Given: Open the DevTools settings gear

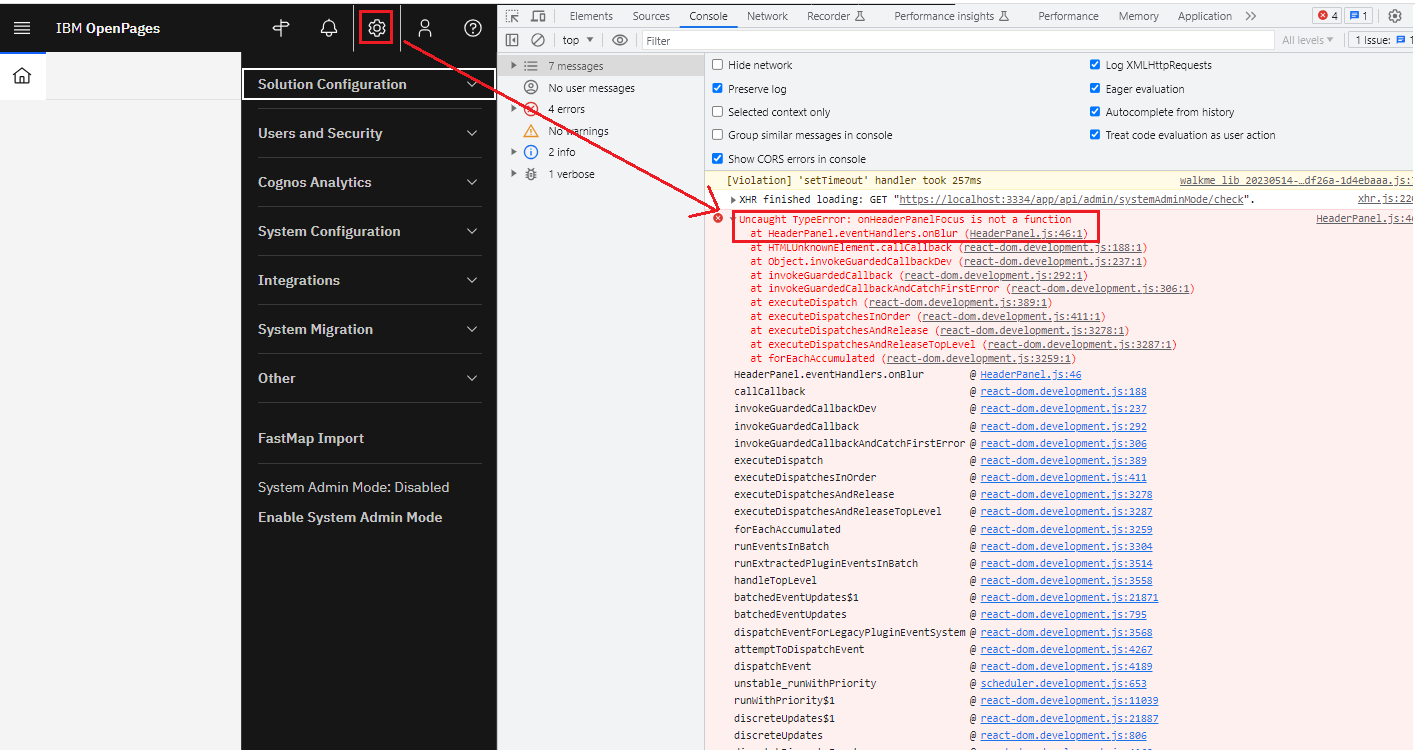Looking at the screenshot, I should pyautogui.click(x=1395, y=15).
